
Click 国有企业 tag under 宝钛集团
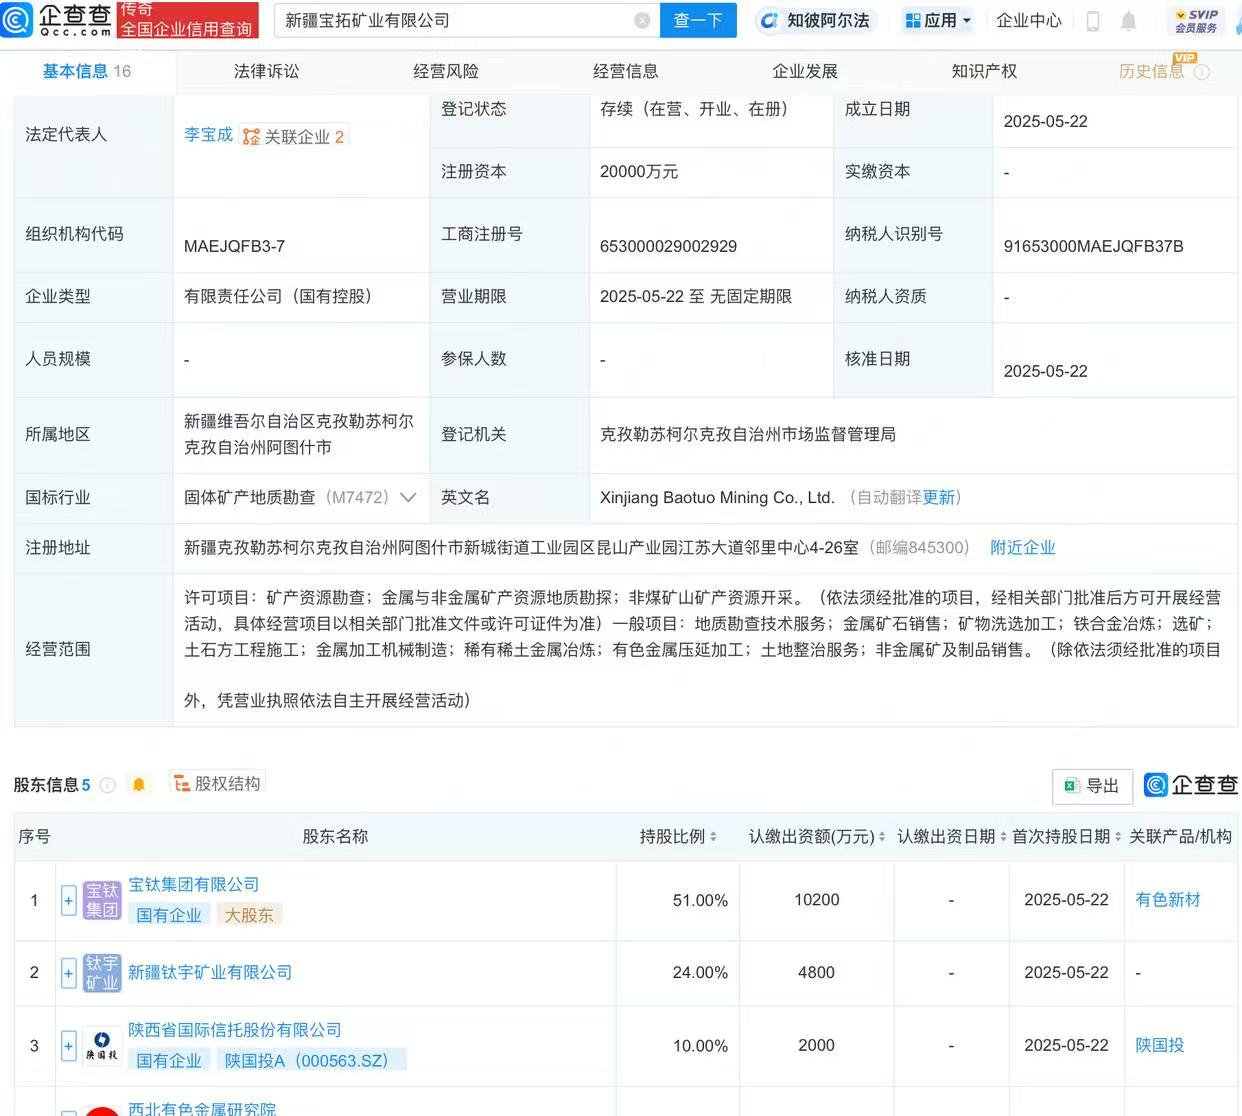[169, 915]
